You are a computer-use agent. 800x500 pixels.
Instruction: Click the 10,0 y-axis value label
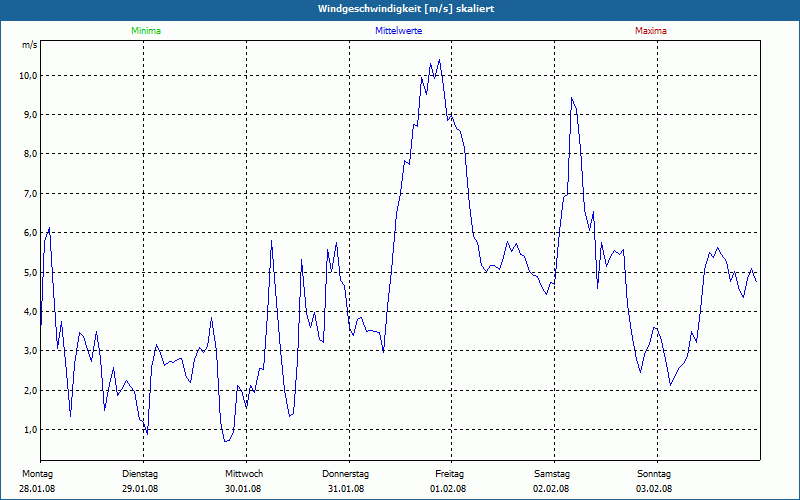pos(29,76)
